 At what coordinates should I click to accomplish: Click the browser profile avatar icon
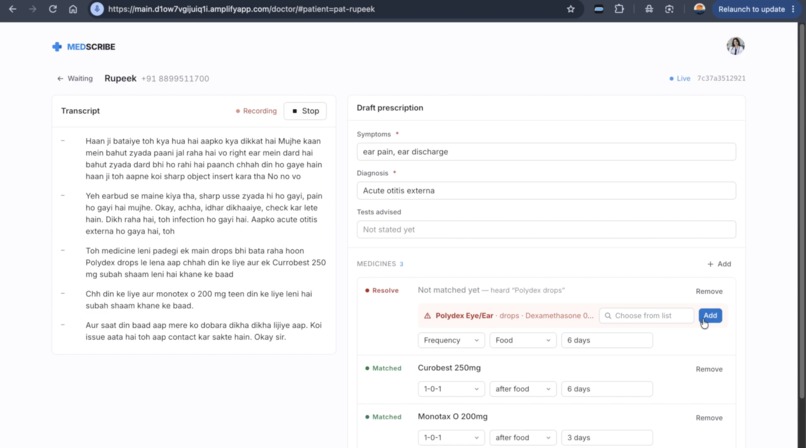pos(699,9)
